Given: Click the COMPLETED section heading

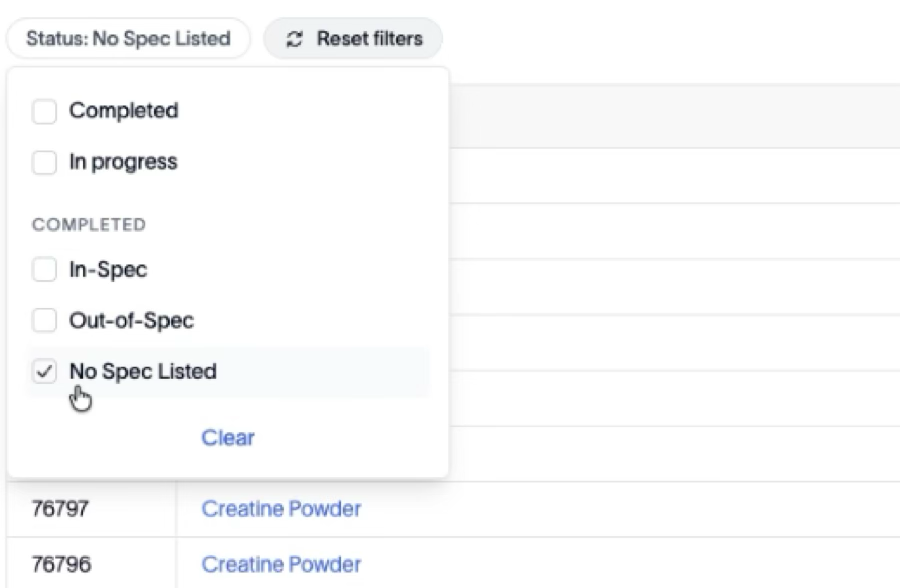Looking at the screenshot, I should tap(89, 225).
